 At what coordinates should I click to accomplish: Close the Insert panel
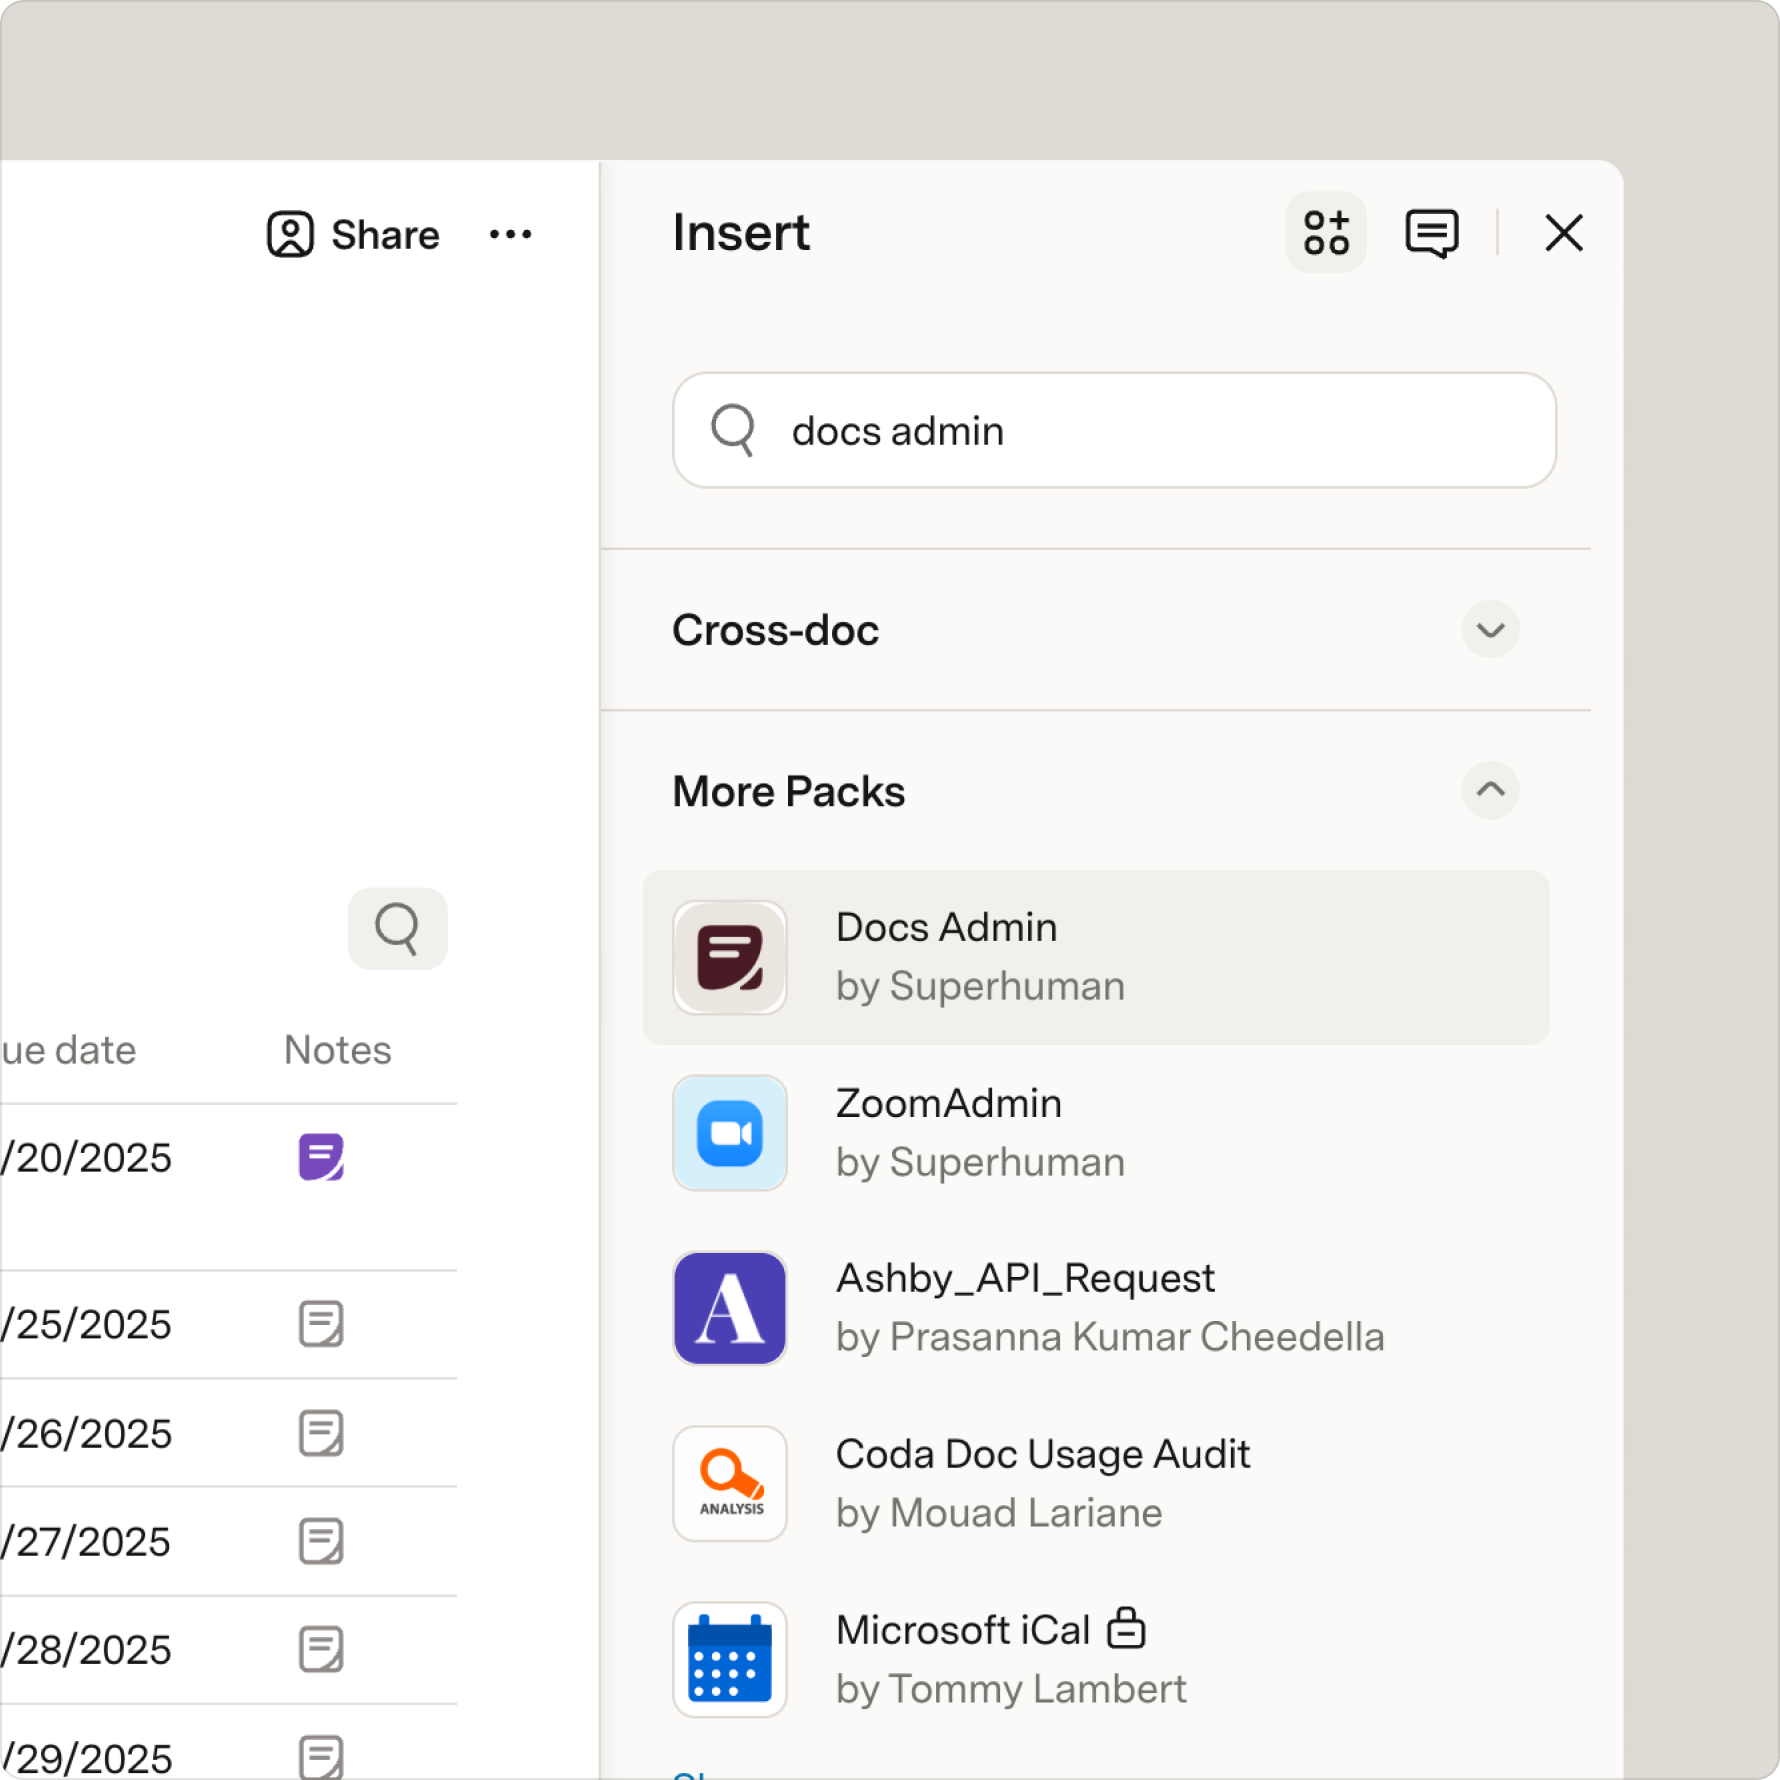tap(1563, 233)
